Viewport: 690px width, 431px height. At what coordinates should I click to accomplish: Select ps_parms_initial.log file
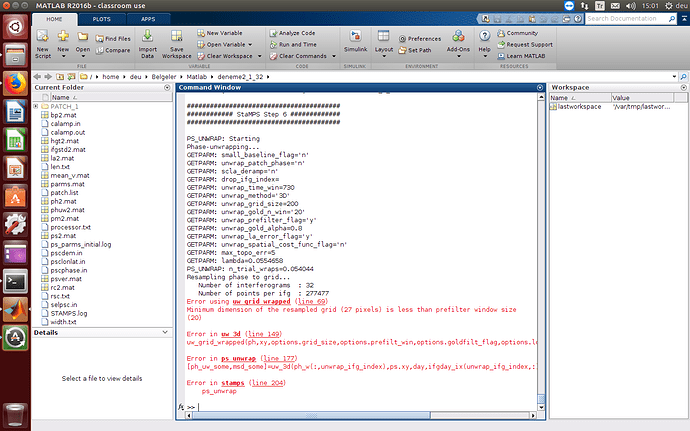pyautogui.click(x=81, y=244)
